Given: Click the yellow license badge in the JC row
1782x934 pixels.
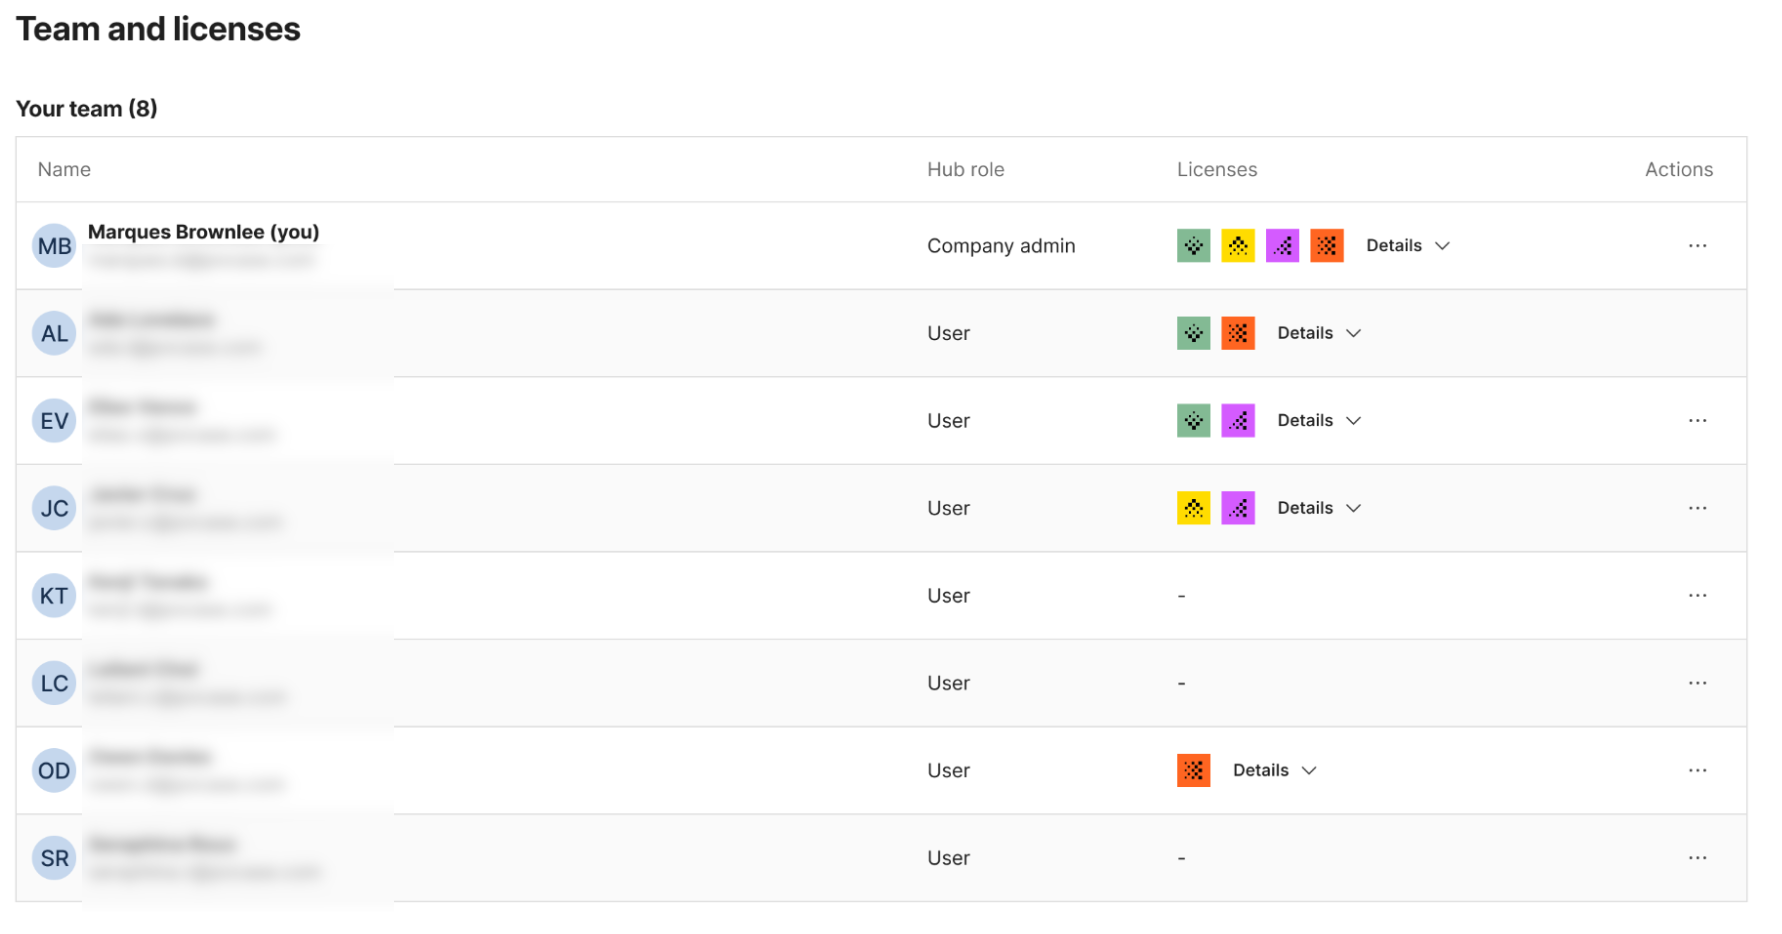Looking at the screenshot, I should pyautogui.click(x=1193, y=507).
